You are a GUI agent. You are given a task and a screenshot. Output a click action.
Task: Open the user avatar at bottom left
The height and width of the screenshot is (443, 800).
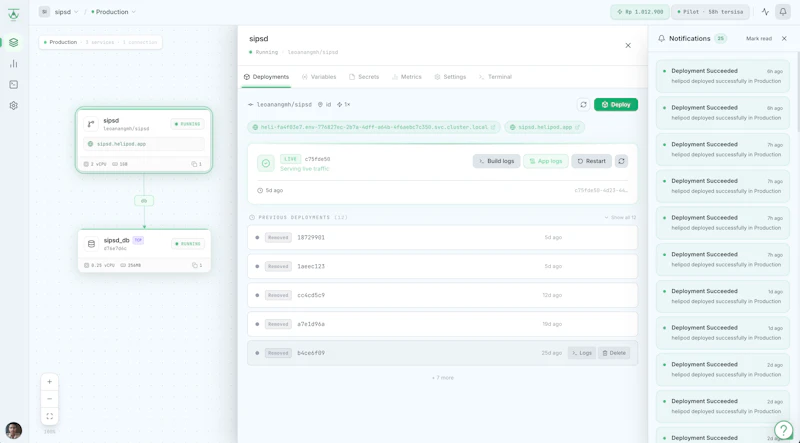pyautogui.click(x=14, y=430)
